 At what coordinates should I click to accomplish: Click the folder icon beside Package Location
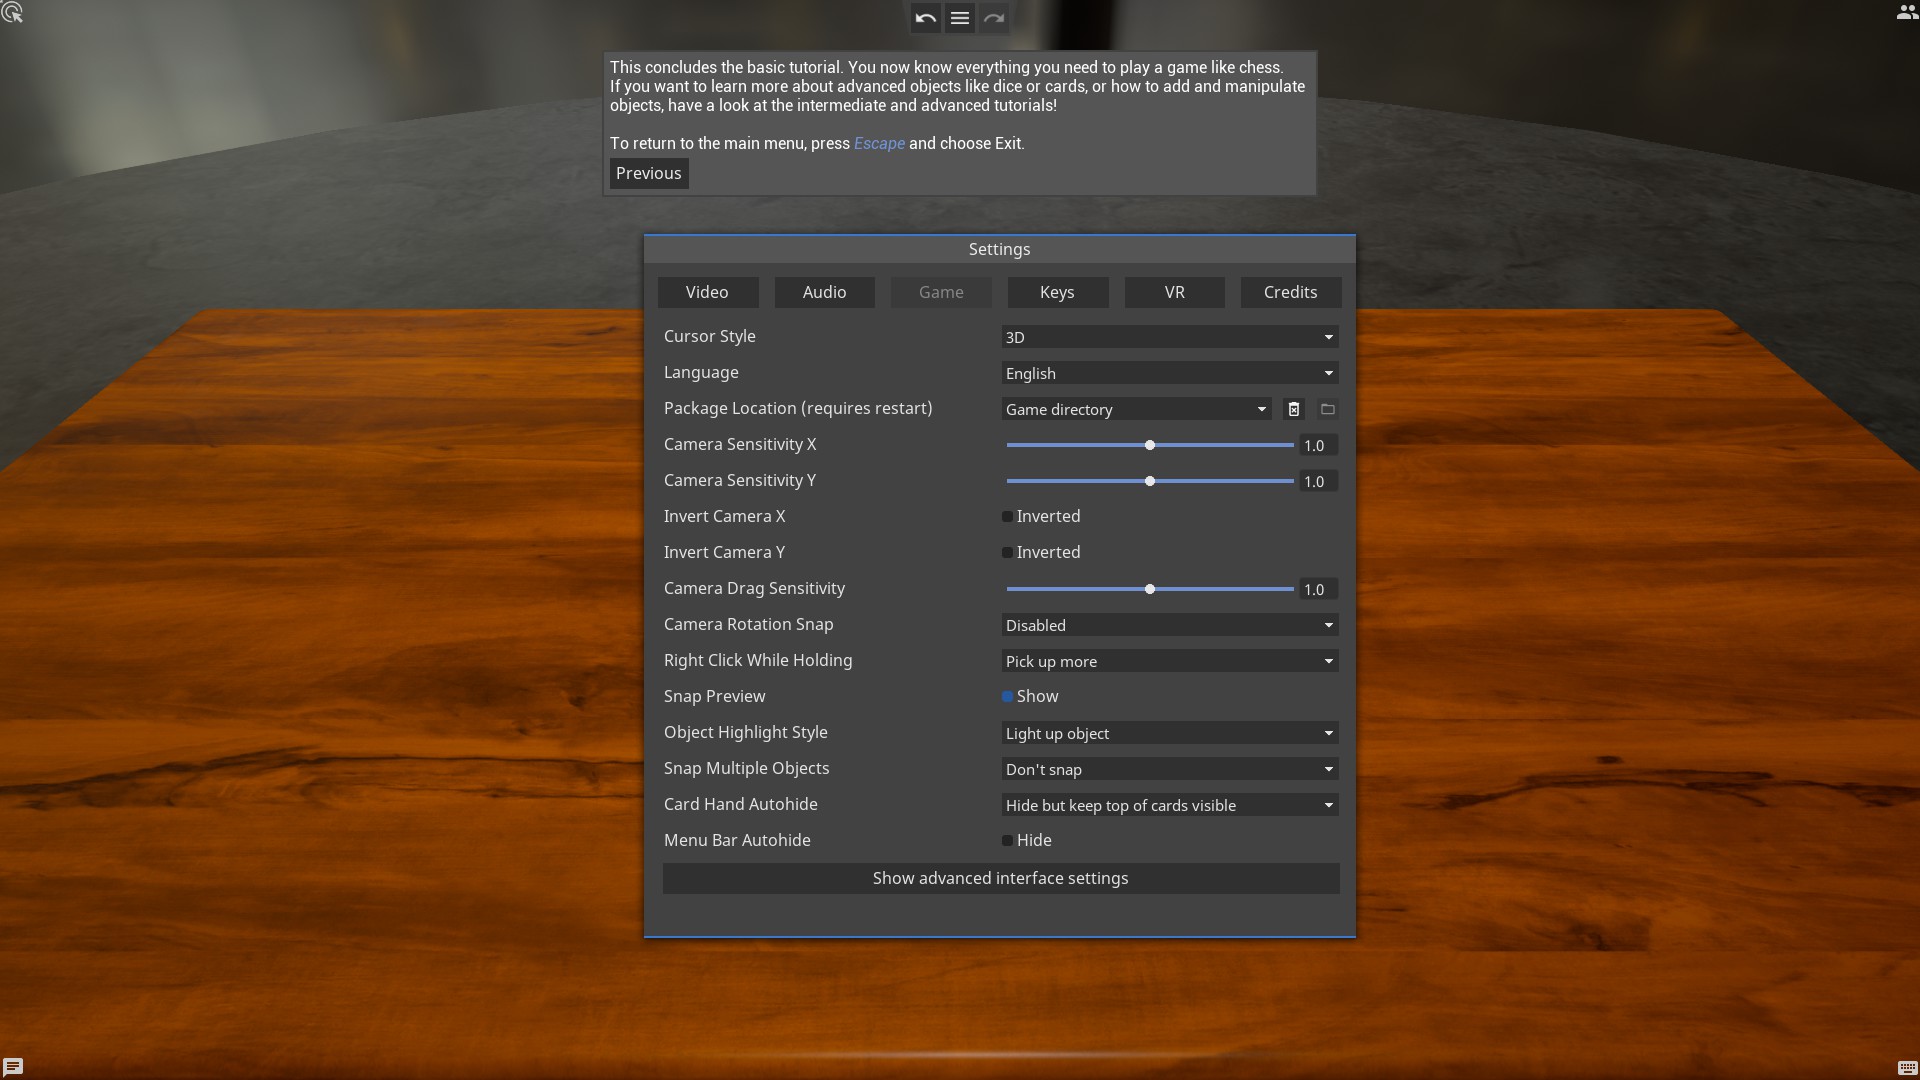pyautogui.click(x=1328, y=409)
